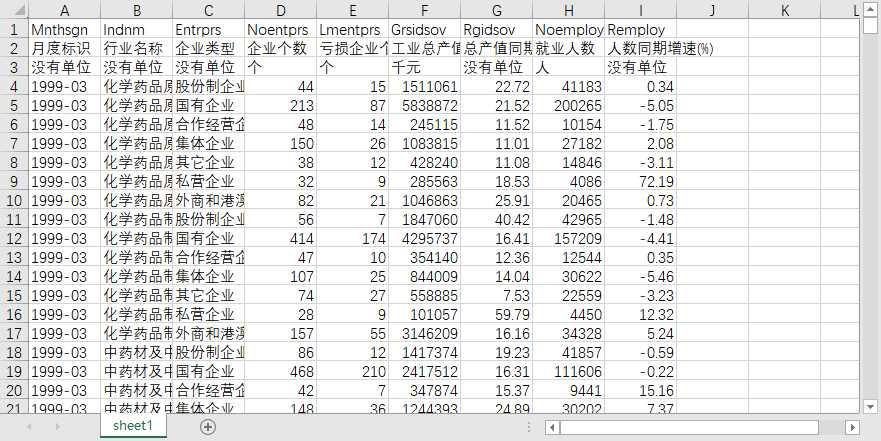The width and height of the screenshot is (881, 441).
Task: Switch to the sheet1 tab
Action: pos(133,426)
